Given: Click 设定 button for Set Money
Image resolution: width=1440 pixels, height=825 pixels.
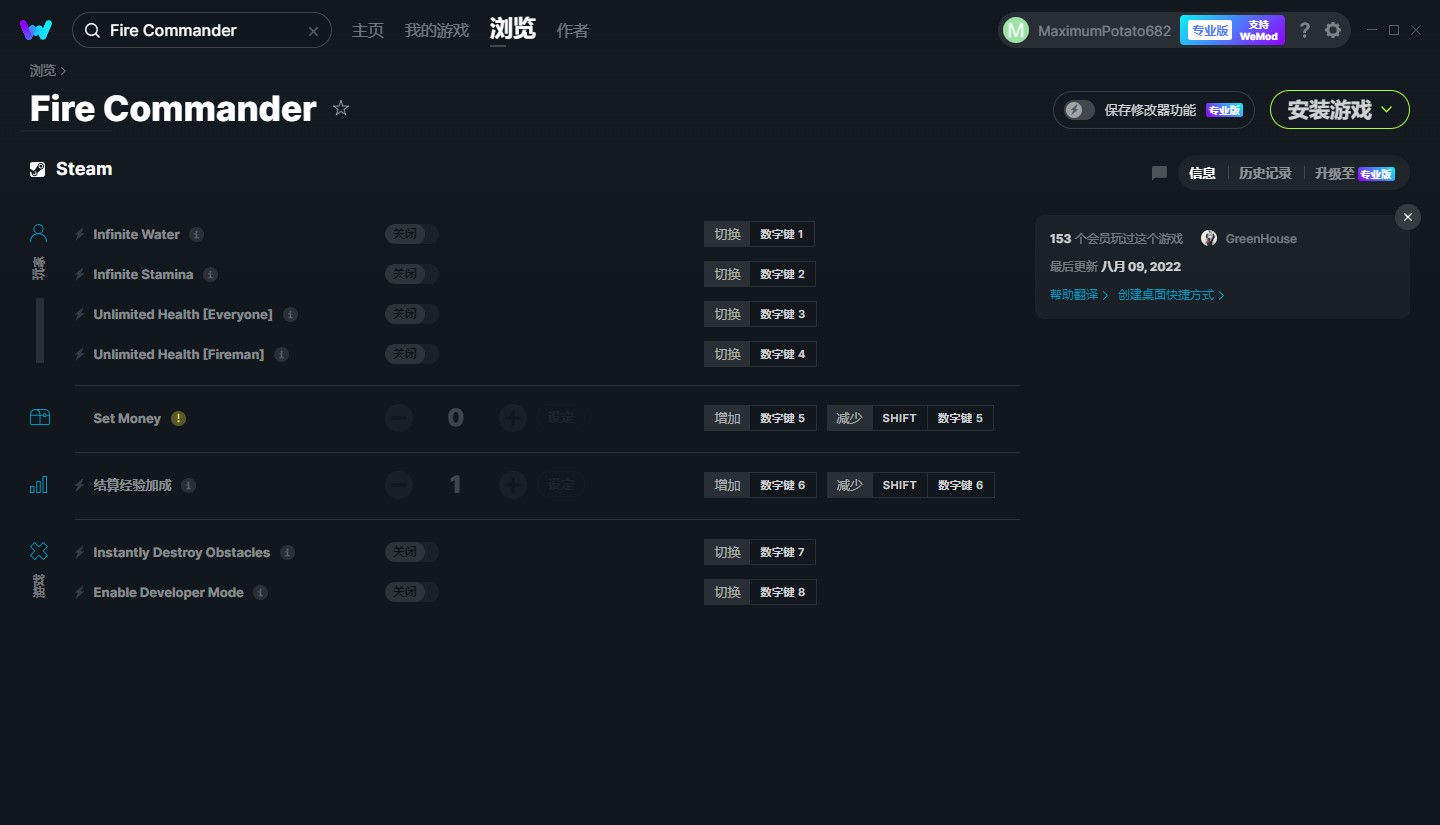Looking at the screenshot, I should point(561,418).
